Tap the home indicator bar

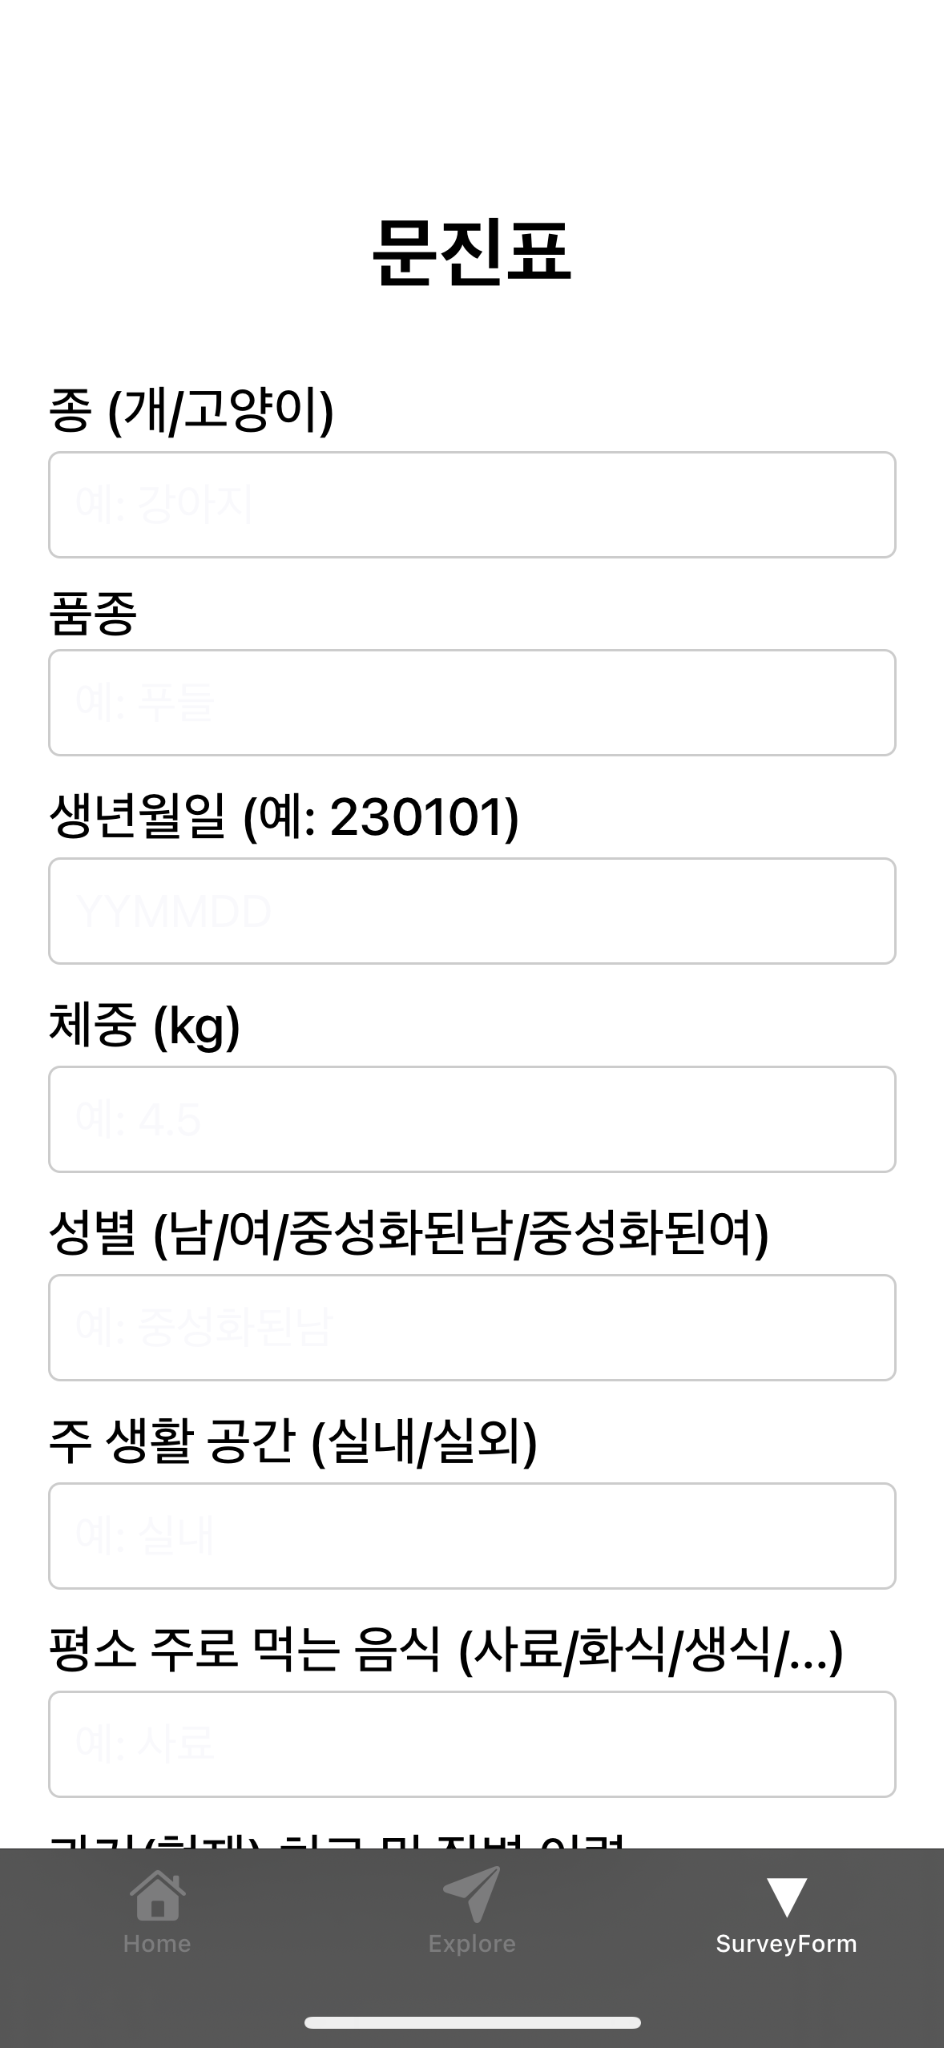[471, 2023]
